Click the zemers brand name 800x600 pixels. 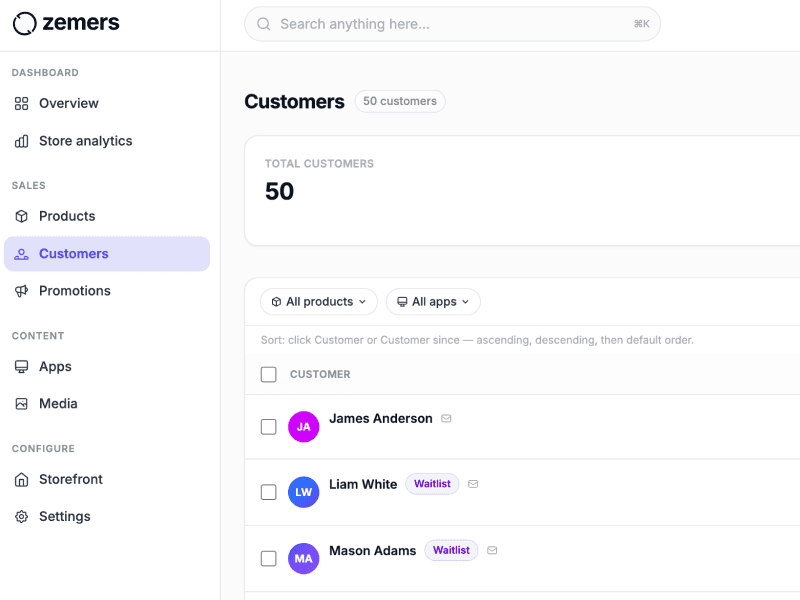[x=81, y=23]
